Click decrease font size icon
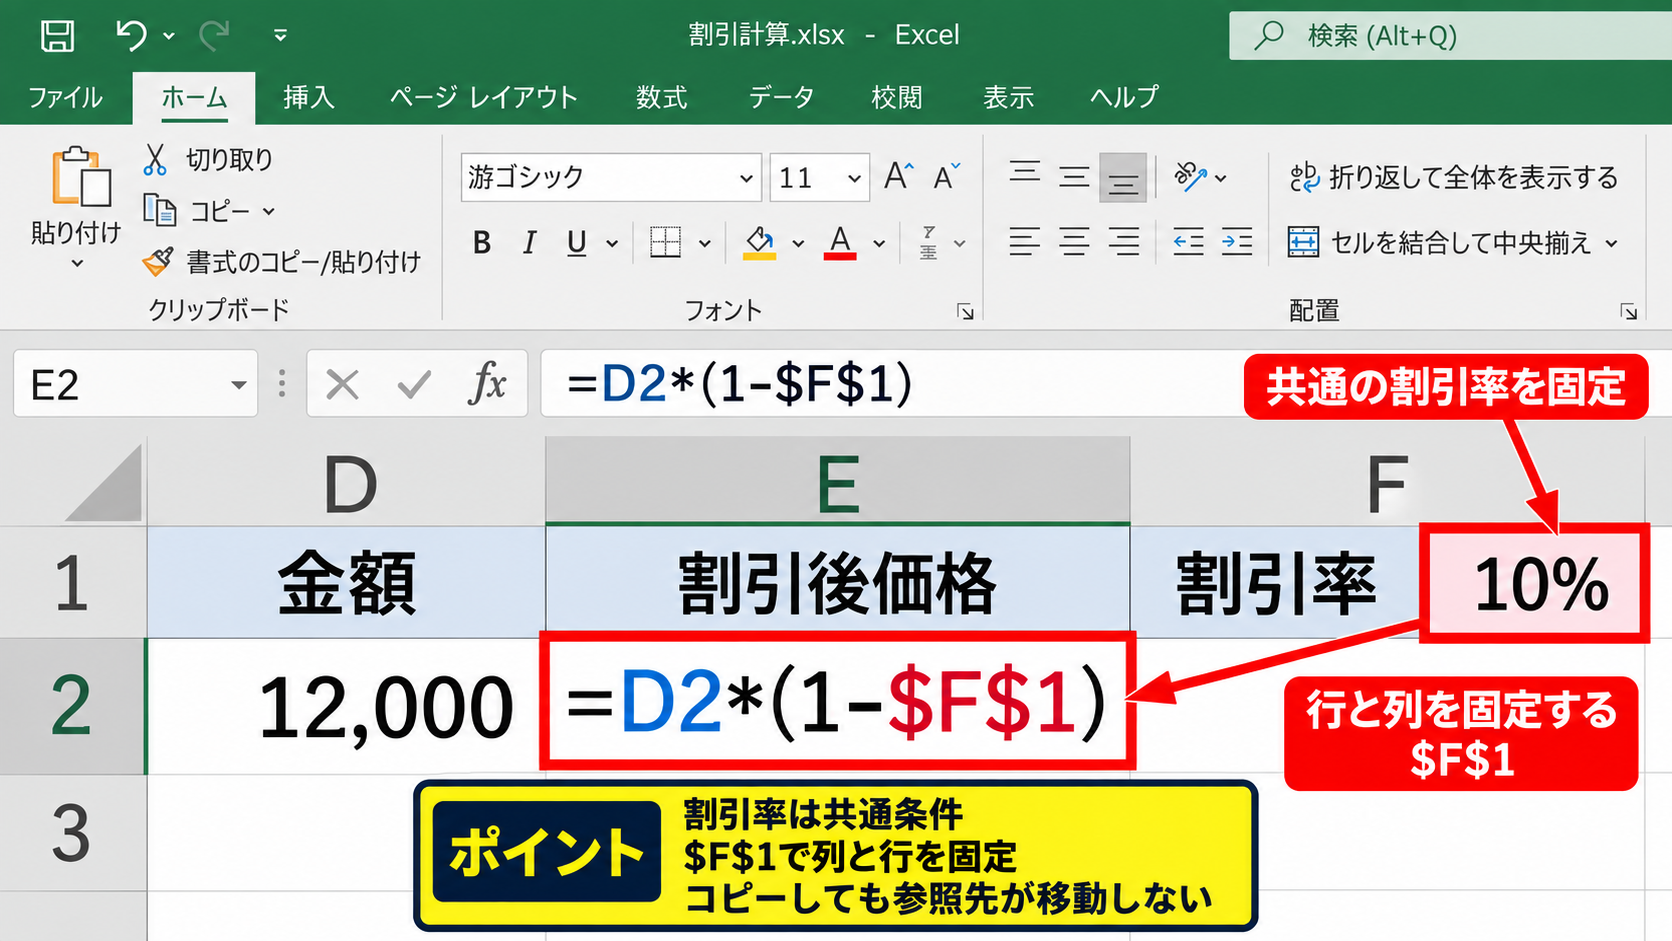The width and height of the screenshot is (1672, 941). point(947,176)
